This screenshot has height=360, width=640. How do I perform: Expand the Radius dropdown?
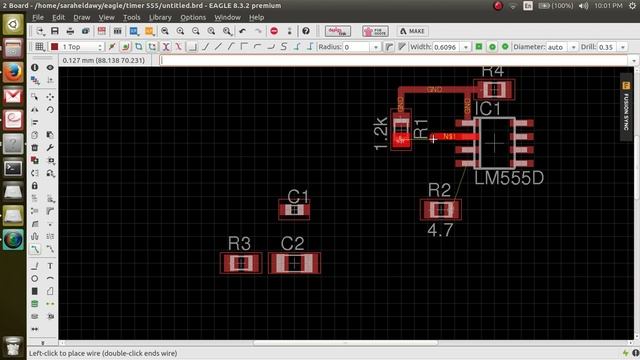point(376,47)
